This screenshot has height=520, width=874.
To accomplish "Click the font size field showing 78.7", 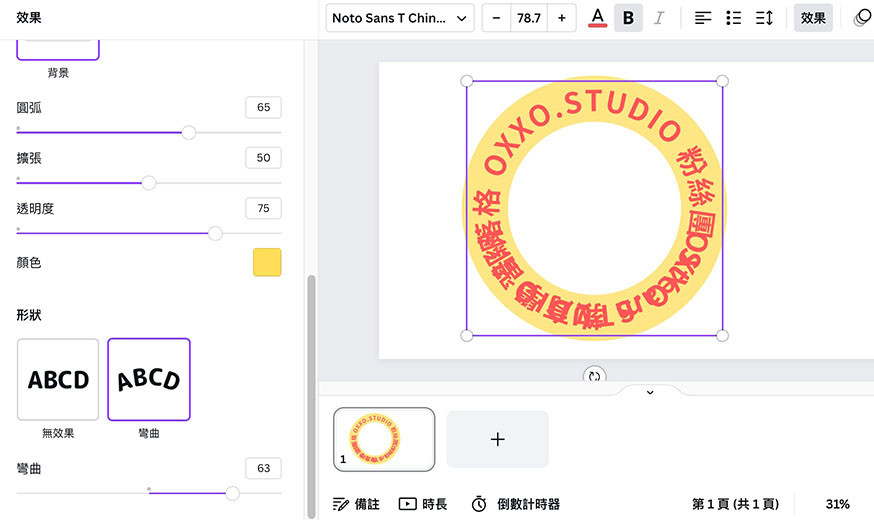I will pos(528,18).
